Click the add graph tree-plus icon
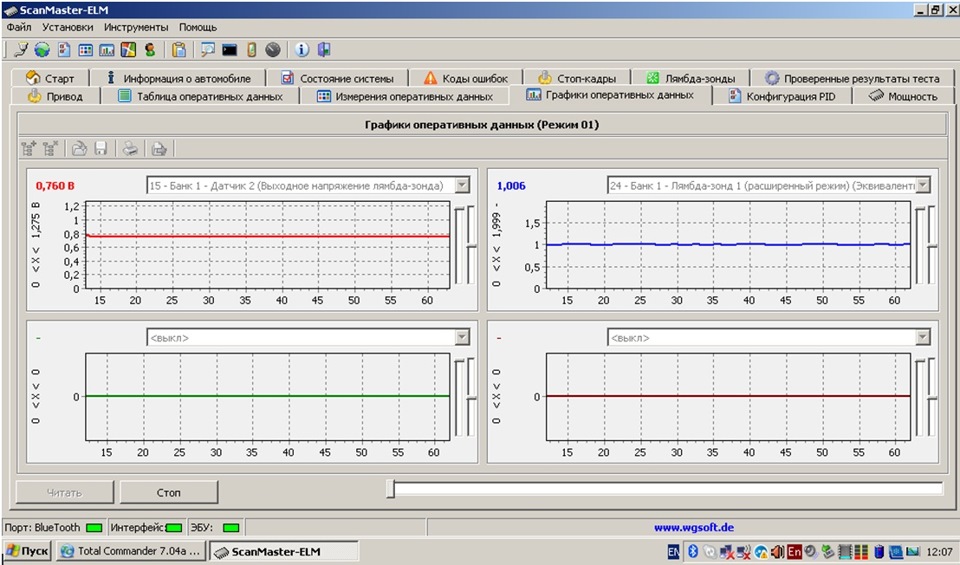This screenshot has width=960, height=565. 29,148
